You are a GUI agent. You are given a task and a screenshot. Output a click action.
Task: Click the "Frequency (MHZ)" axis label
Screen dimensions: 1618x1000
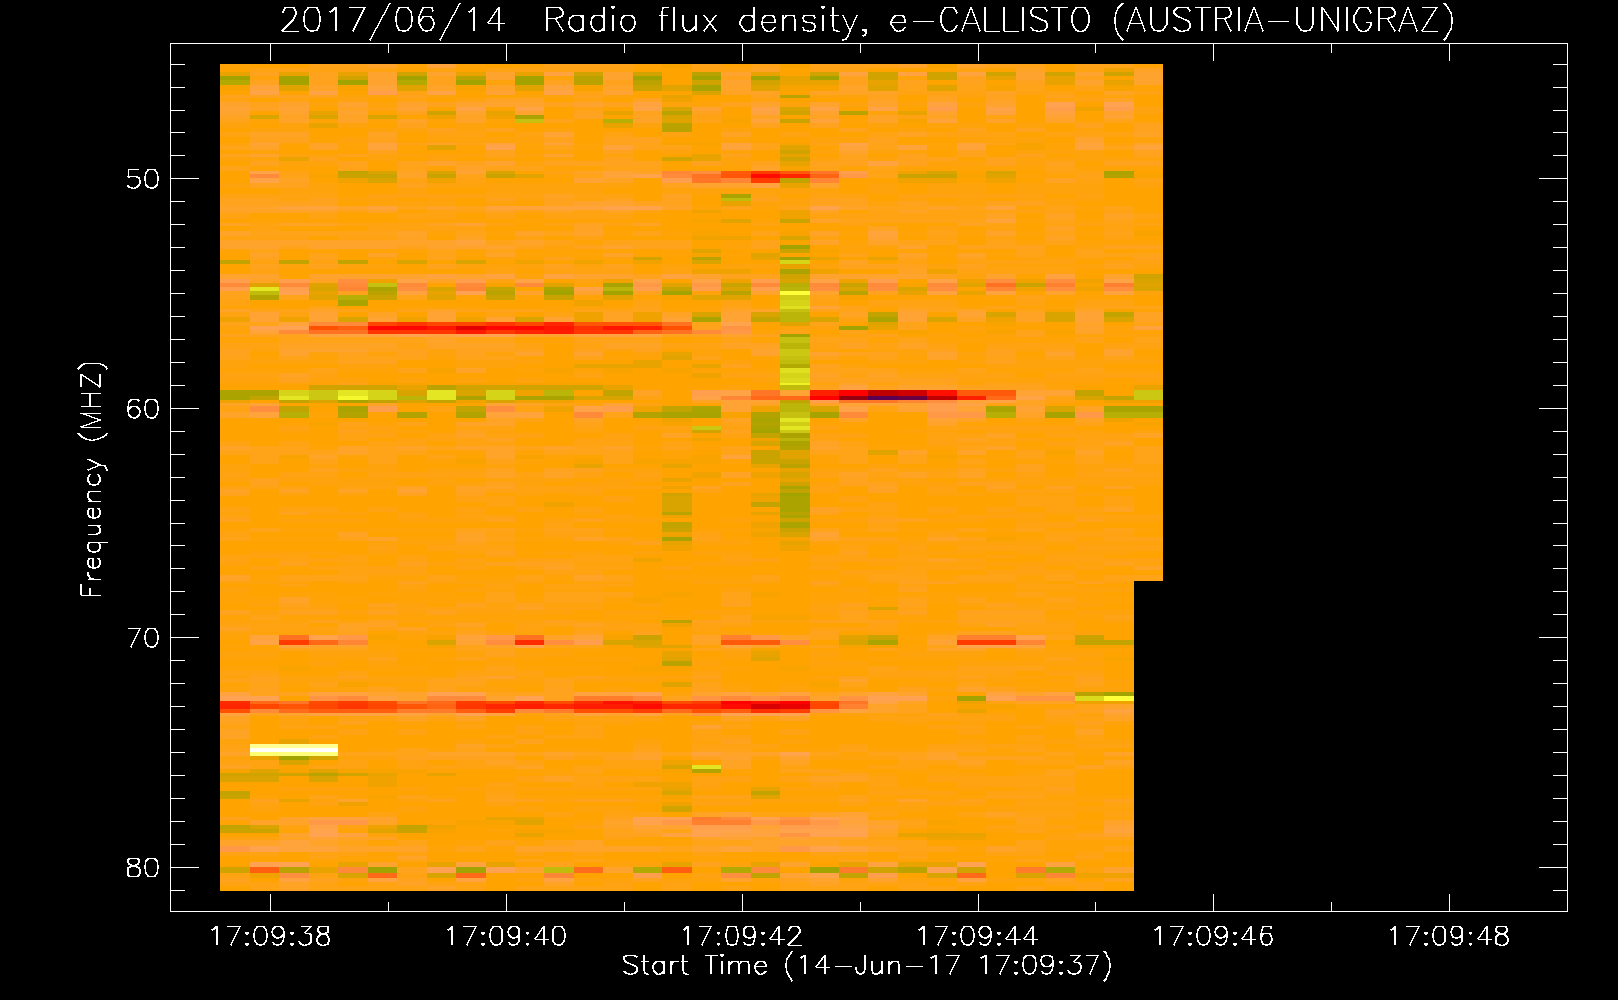coord(92,480)
